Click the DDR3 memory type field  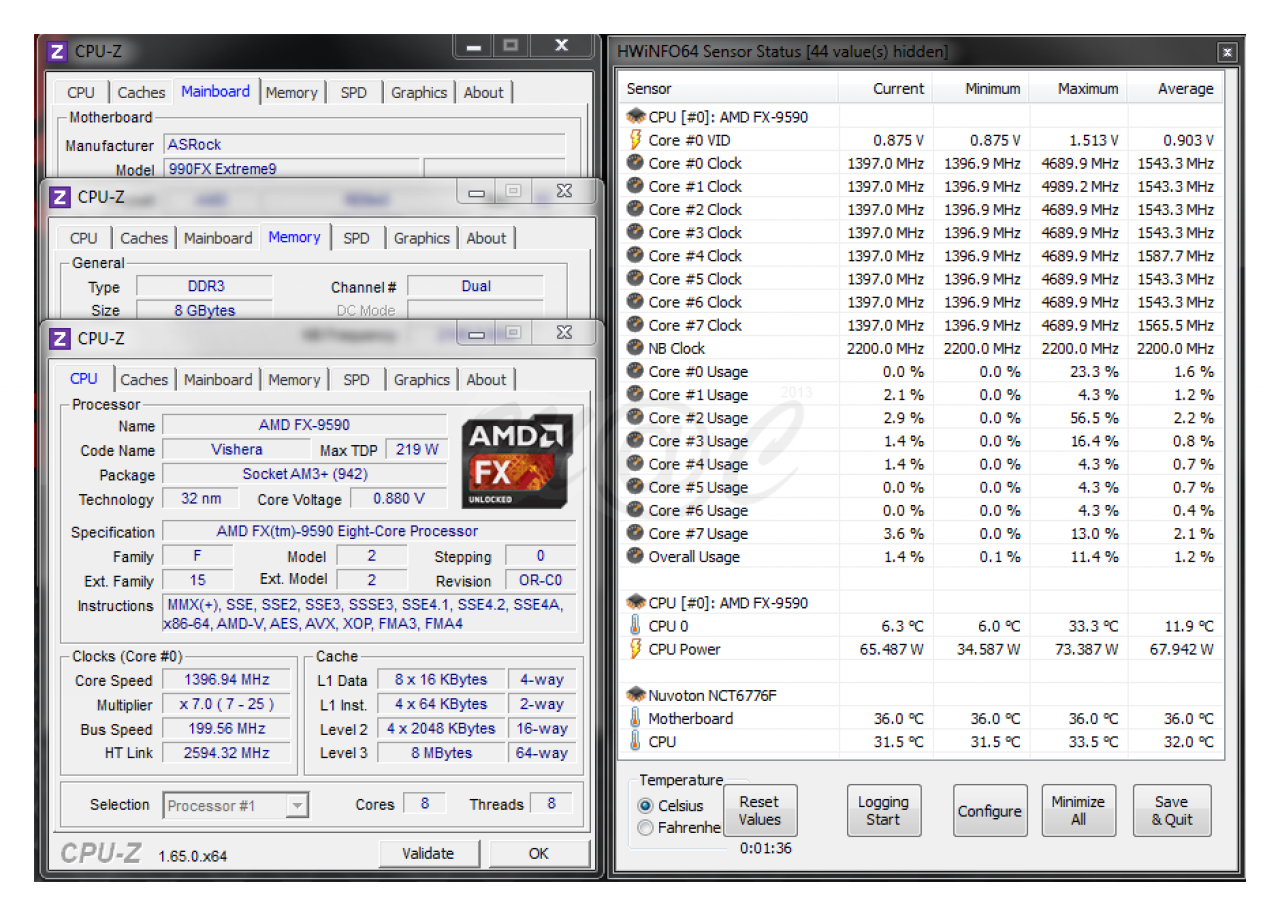coord(204,286)
